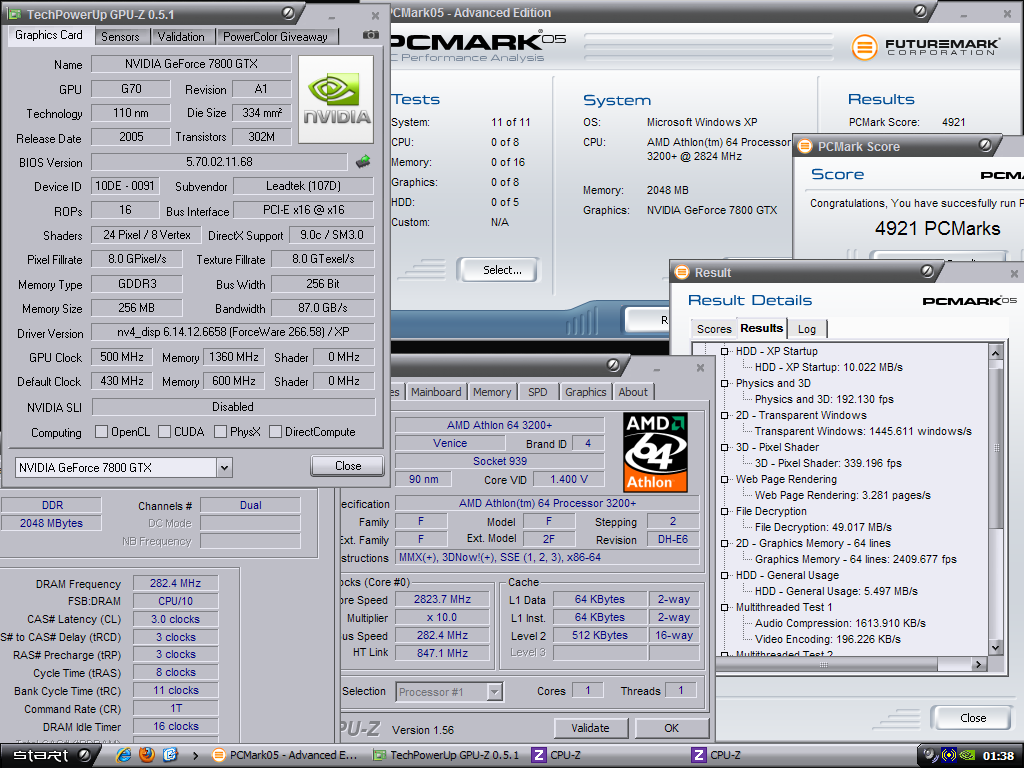Open the PowerColor Giveaway tab
Image resolution: width=1024 pixels, height=768 pixels.
pos(276,37)
